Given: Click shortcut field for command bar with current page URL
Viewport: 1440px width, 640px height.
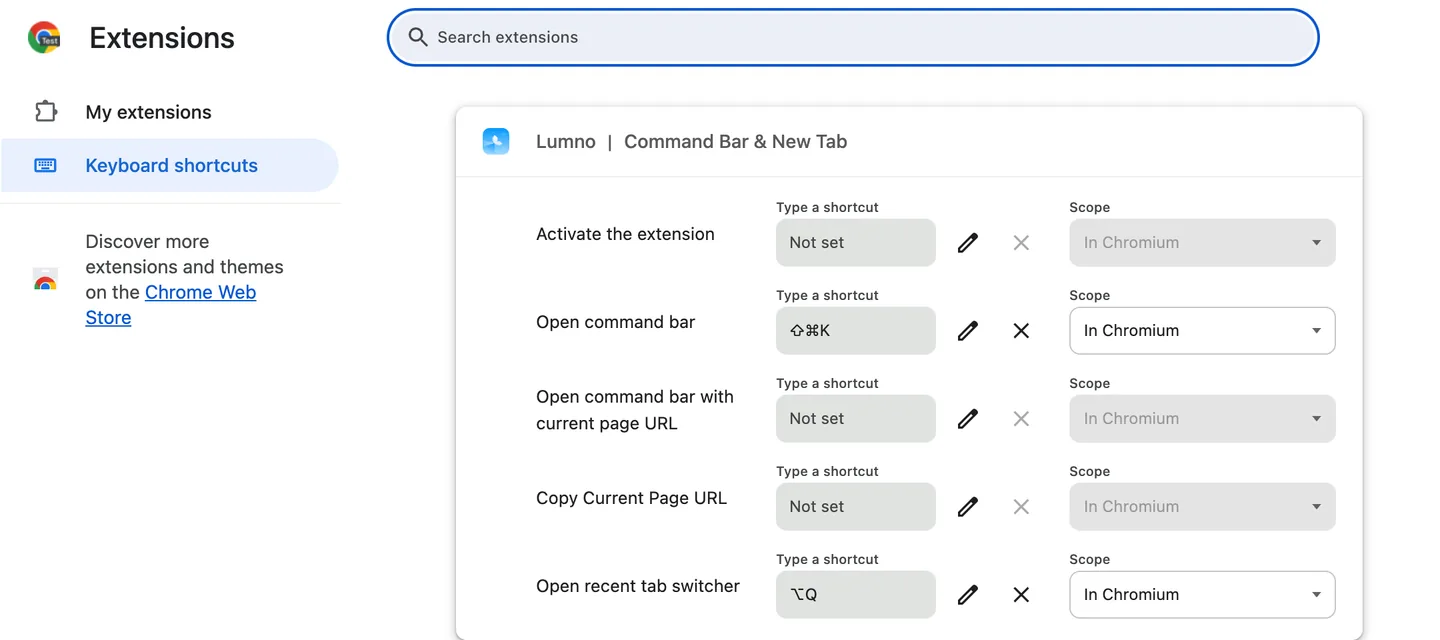Looking at the screenshot, I should [856, 418].
